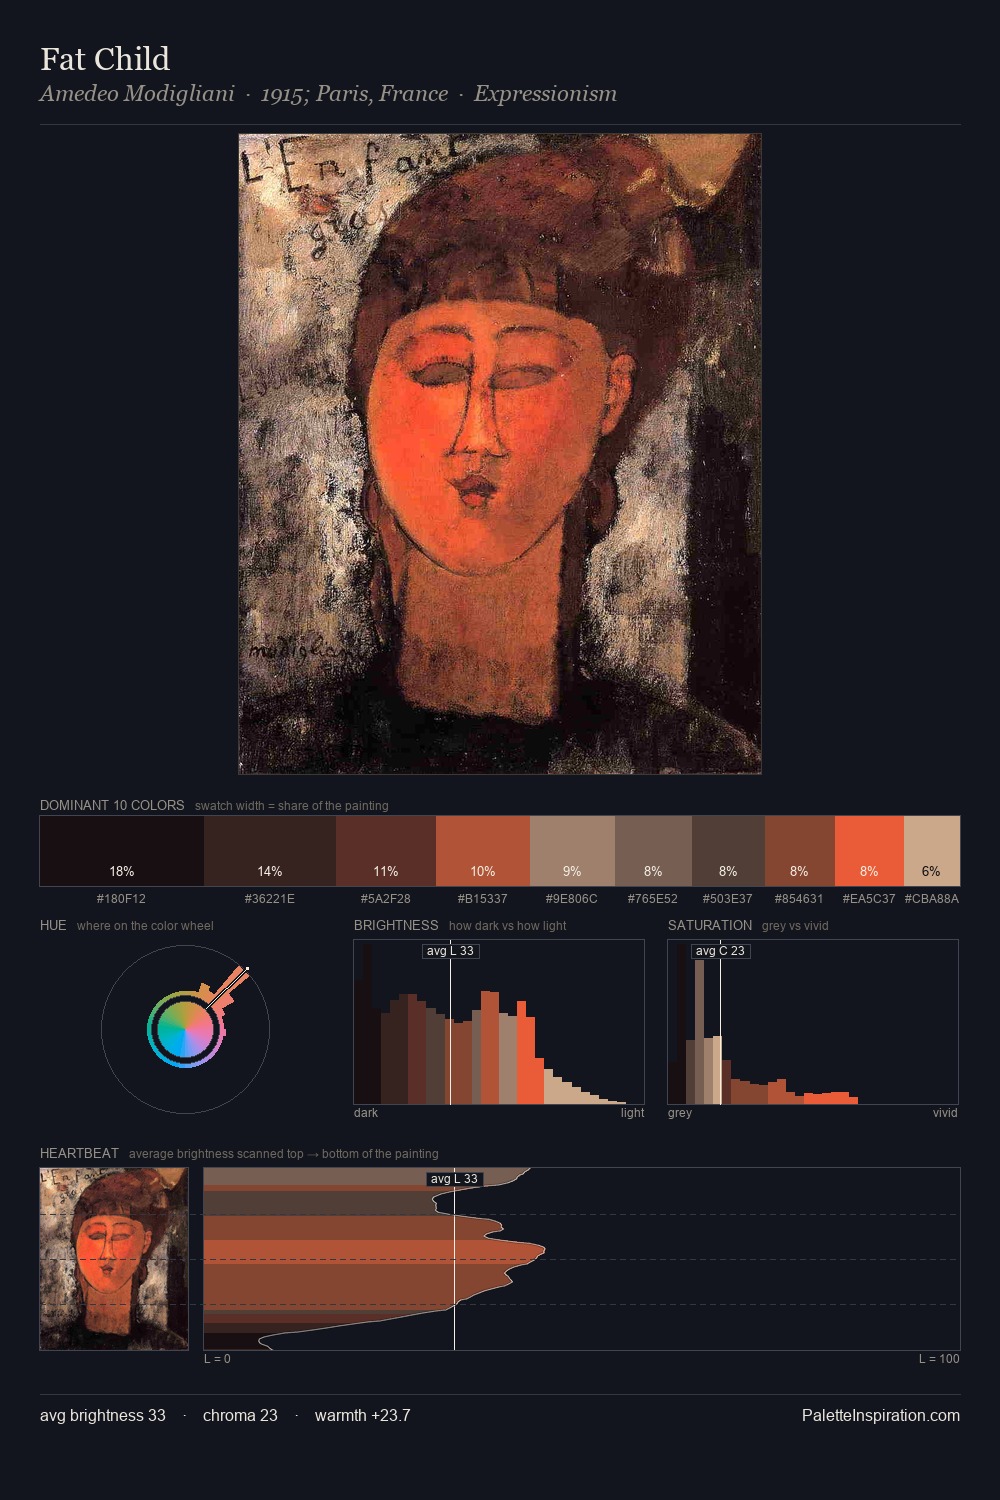
Task: Click the L = 0 axis label
Action: point(217,1359)
